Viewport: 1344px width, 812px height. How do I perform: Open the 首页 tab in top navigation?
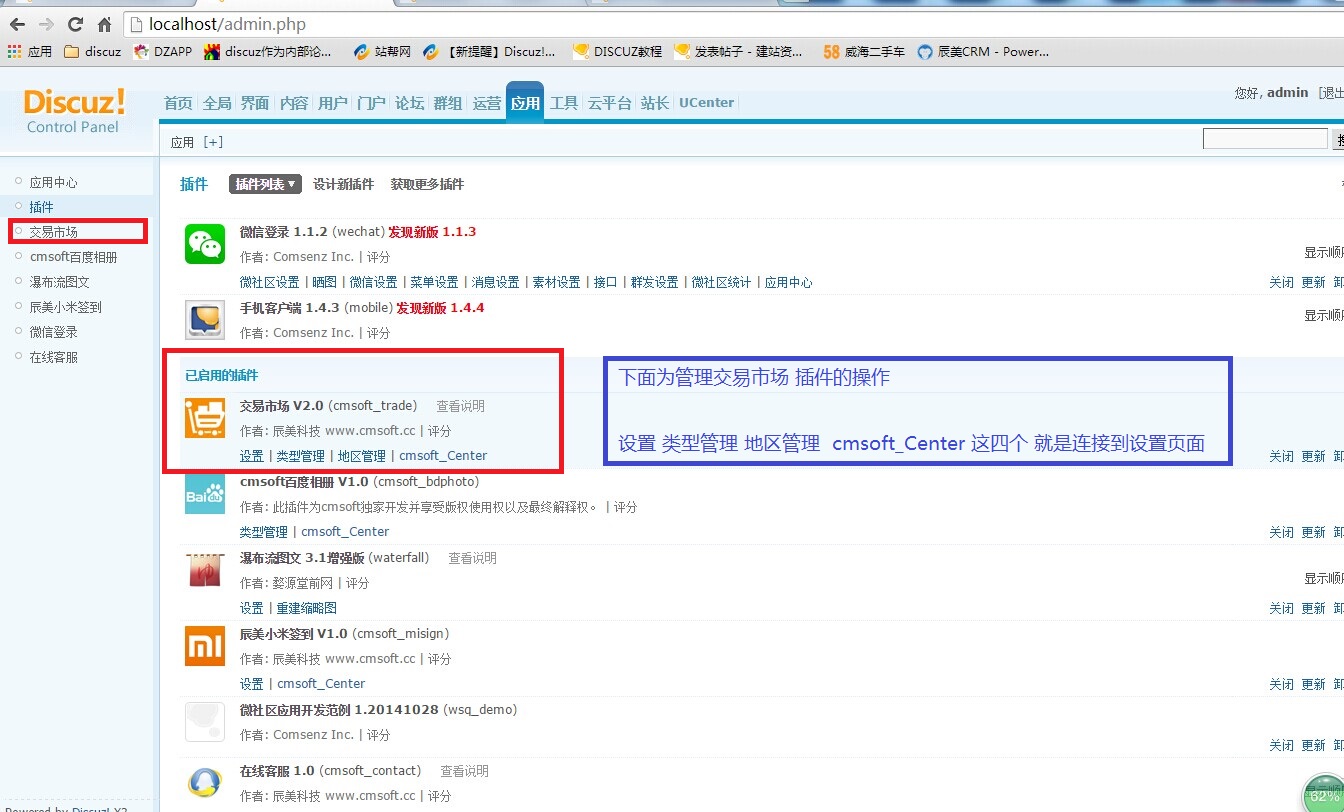coord(178,103)
